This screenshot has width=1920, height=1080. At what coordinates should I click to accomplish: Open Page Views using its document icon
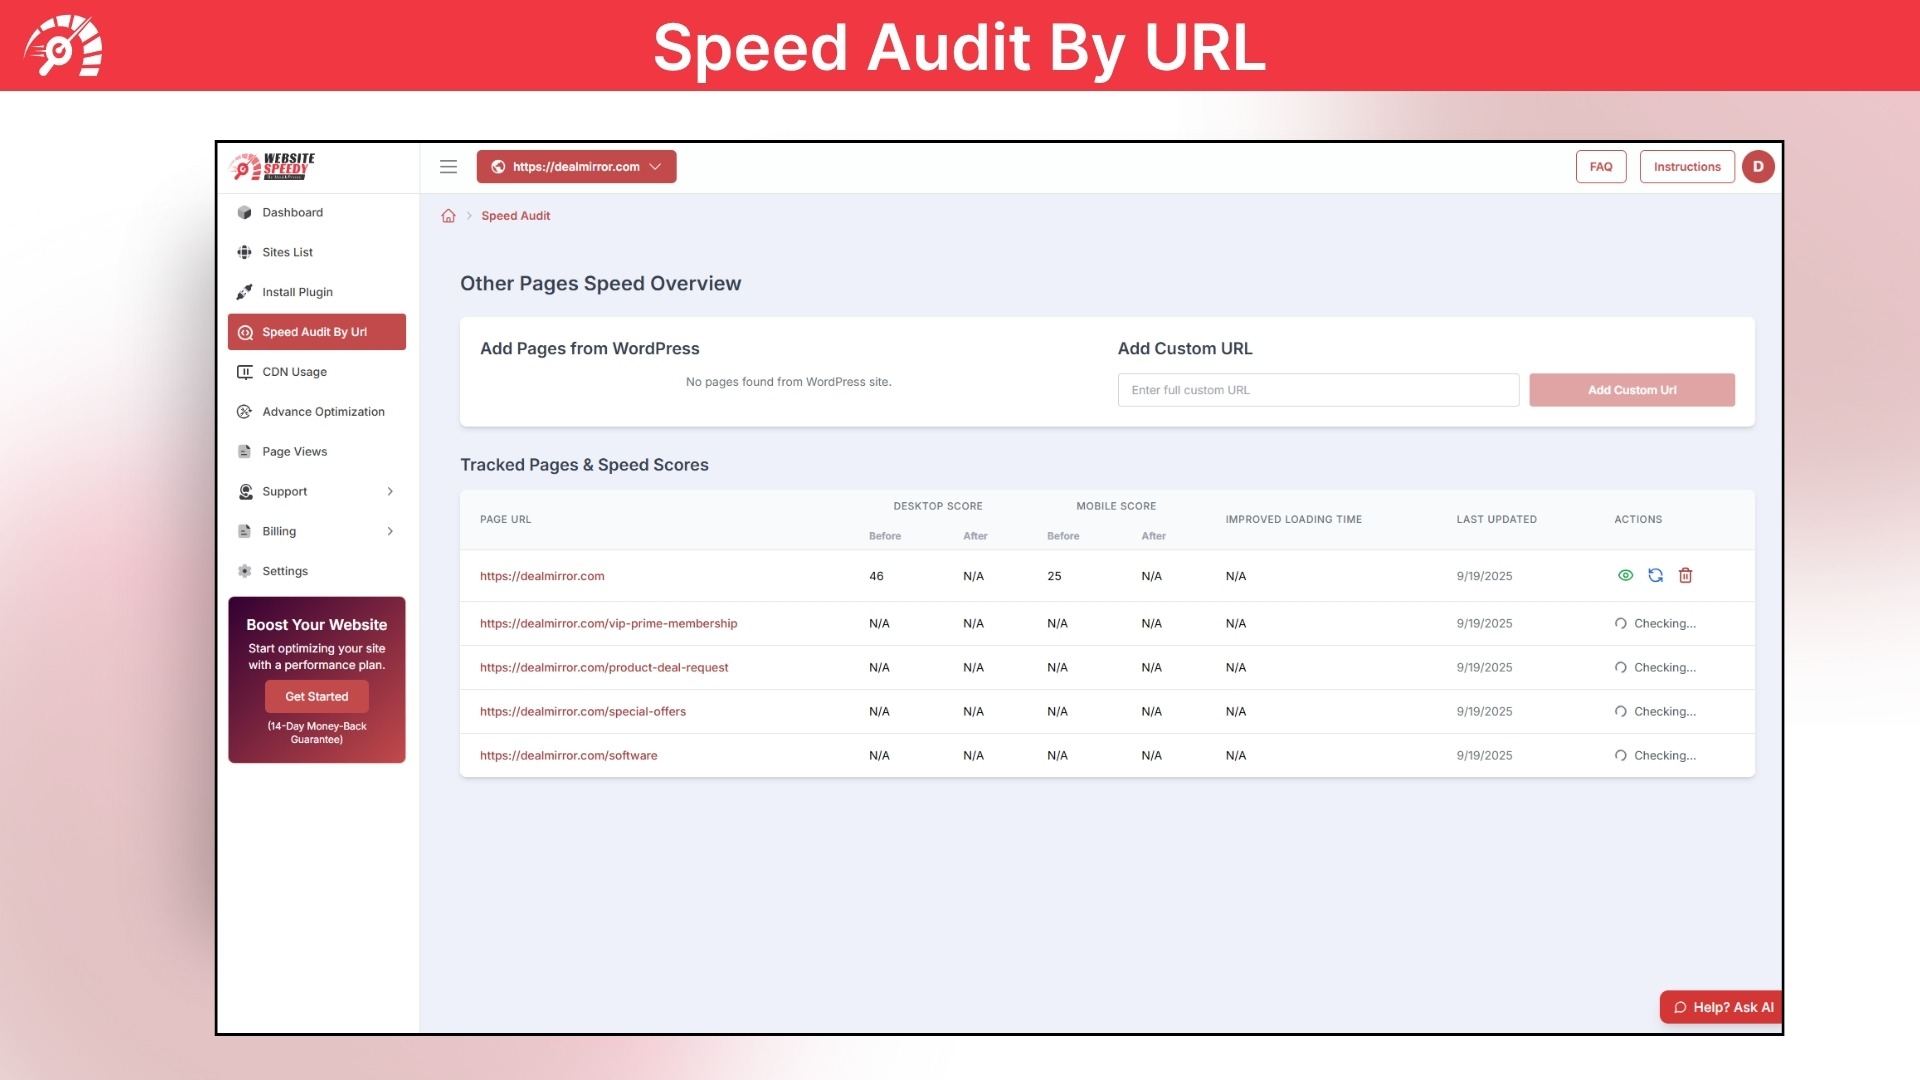click(x=244, y=451)
